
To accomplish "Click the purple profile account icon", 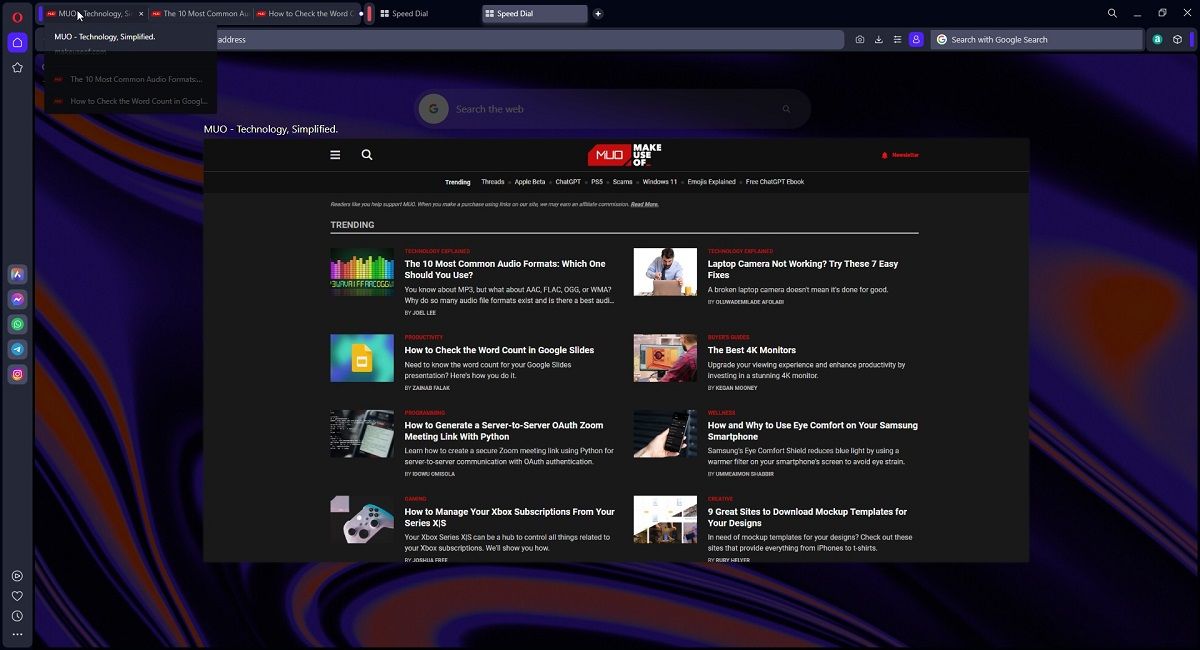I will pyautogui.click(x=916, y=40).
